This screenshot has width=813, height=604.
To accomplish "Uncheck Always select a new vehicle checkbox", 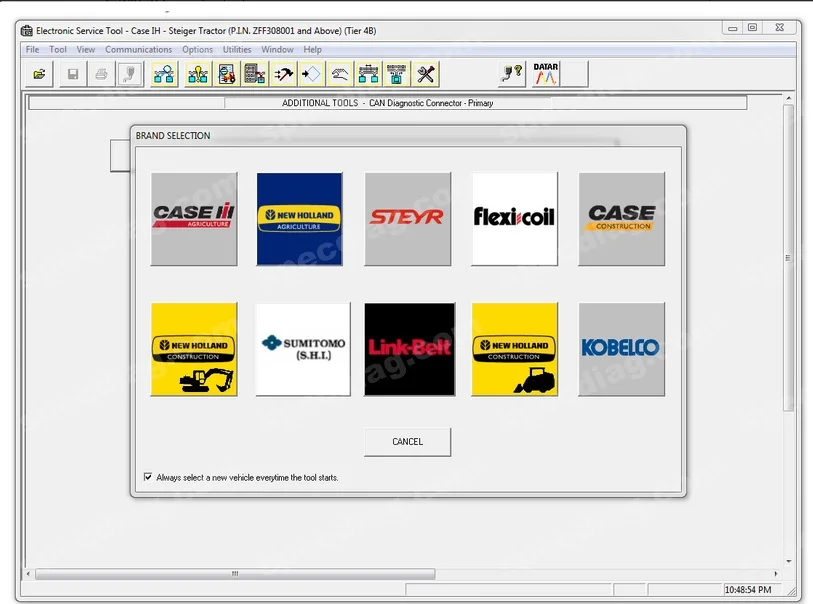I will (149, 477).
